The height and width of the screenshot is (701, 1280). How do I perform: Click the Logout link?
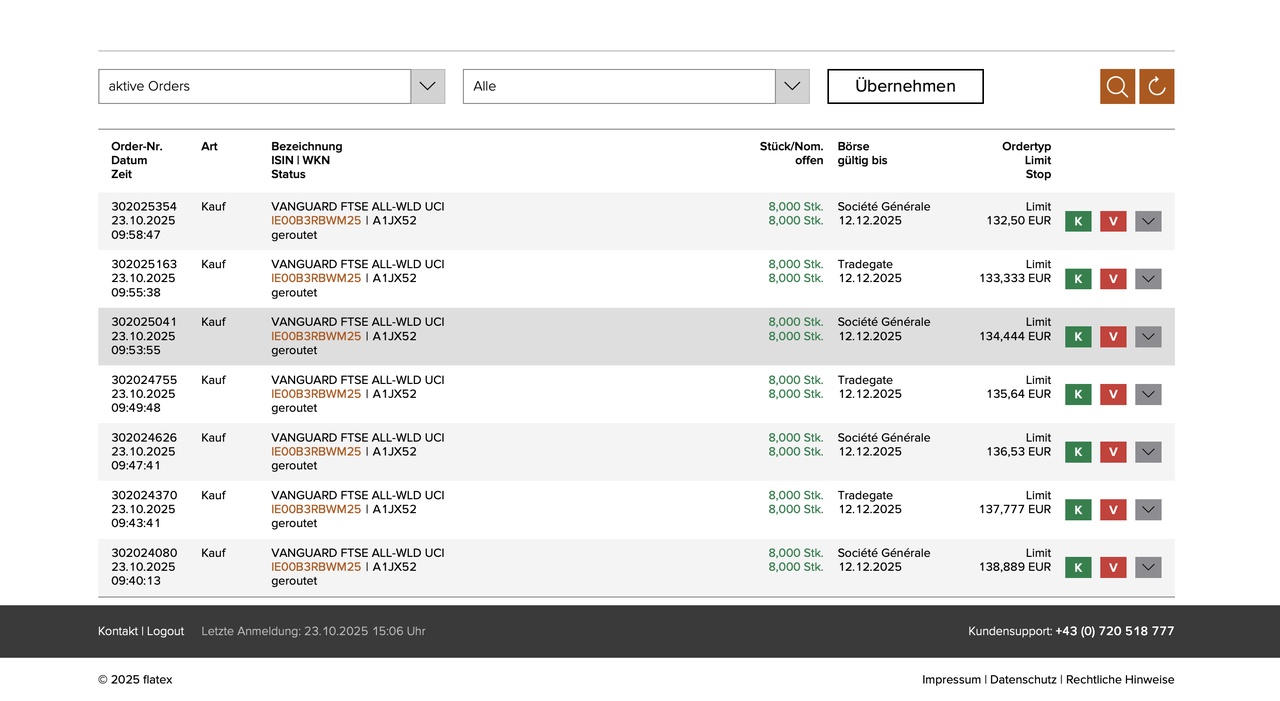point(166,632)
